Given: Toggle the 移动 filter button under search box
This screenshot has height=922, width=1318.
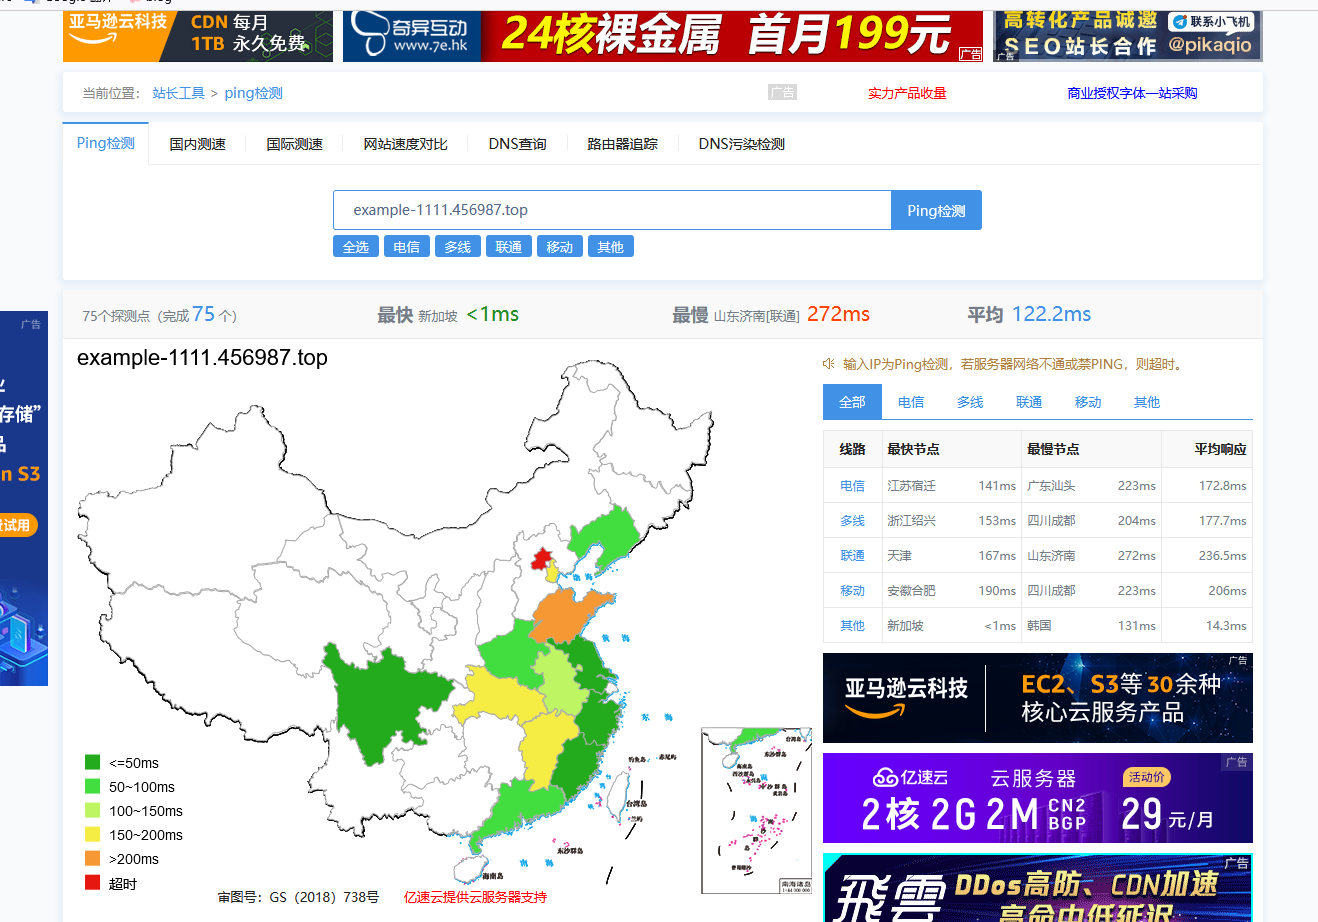Looking at the screenshot, I should click(x=560, y=247).
